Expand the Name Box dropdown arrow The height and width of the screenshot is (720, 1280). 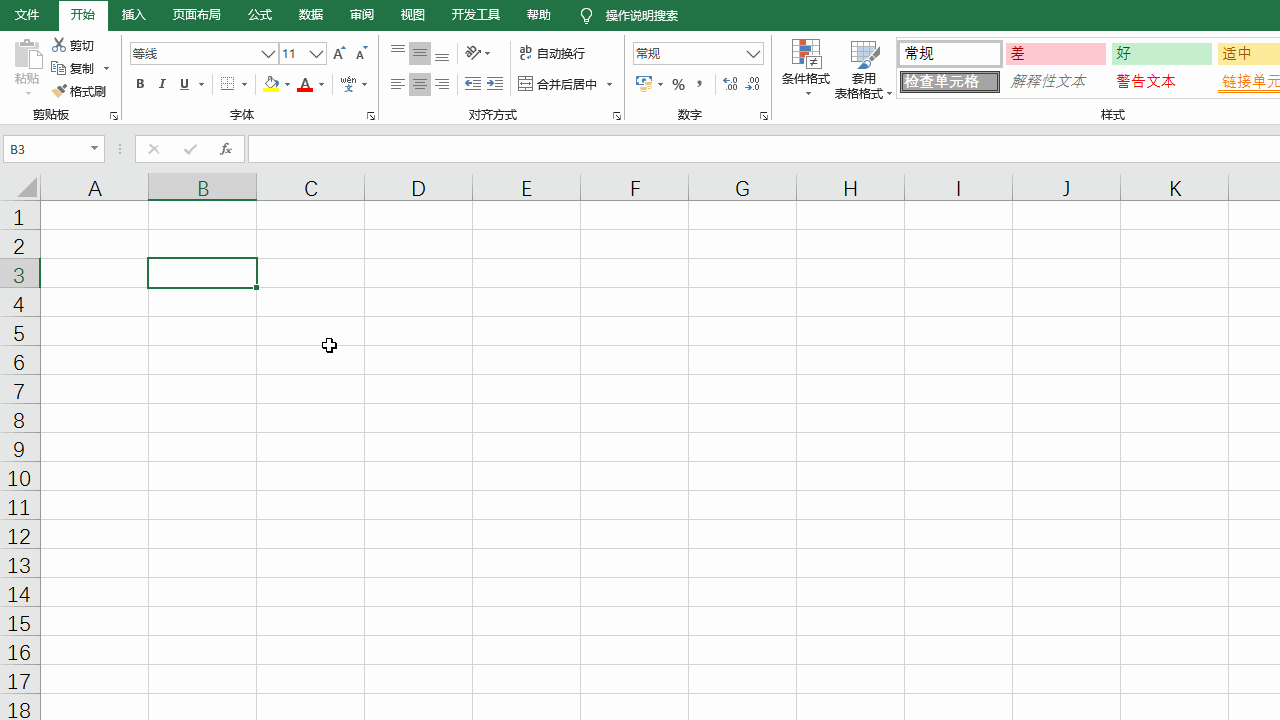click(x=95, y=149)
